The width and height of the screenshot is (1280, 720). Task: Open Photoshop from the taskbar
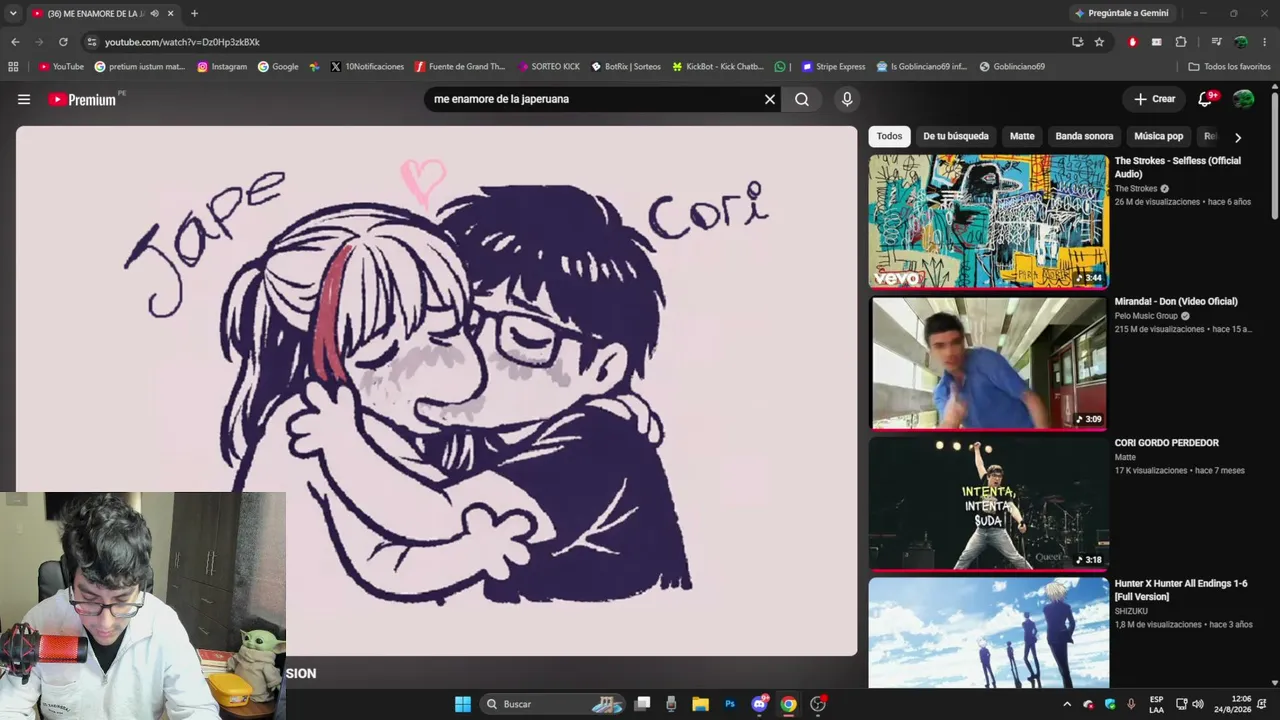pos(730,704)
